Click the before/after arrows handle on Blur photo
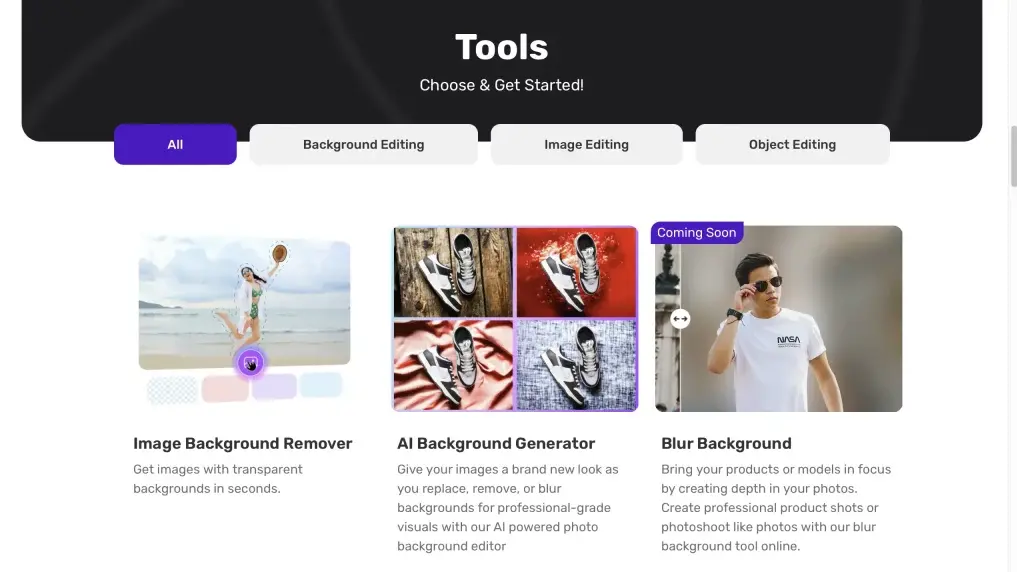Screen dimensions: 1017x572 point(680,319)
